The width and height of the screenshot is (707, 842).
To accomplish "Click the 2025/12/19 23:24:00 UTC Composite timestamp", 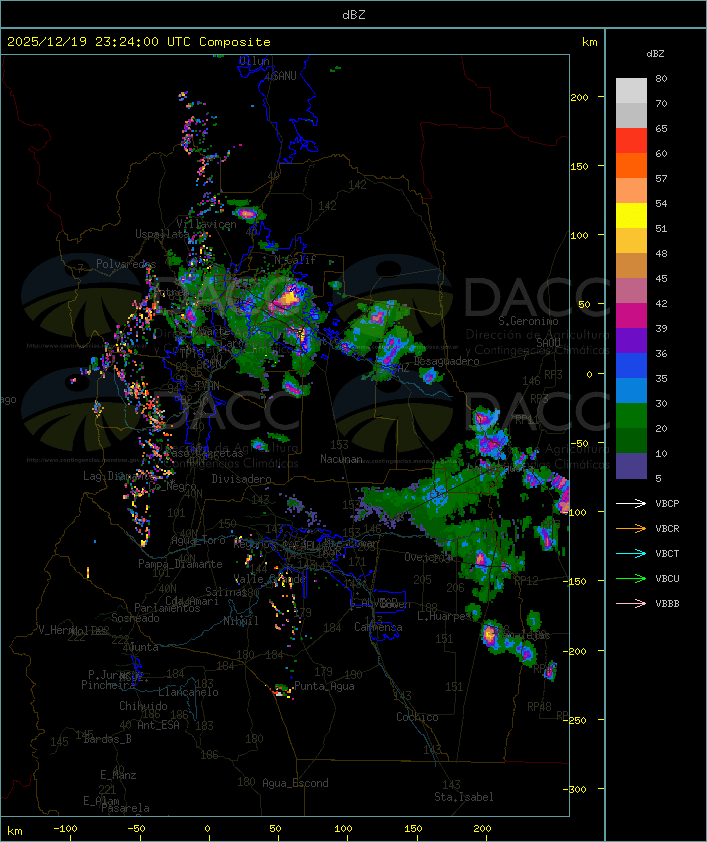I will tap(139, 41).
